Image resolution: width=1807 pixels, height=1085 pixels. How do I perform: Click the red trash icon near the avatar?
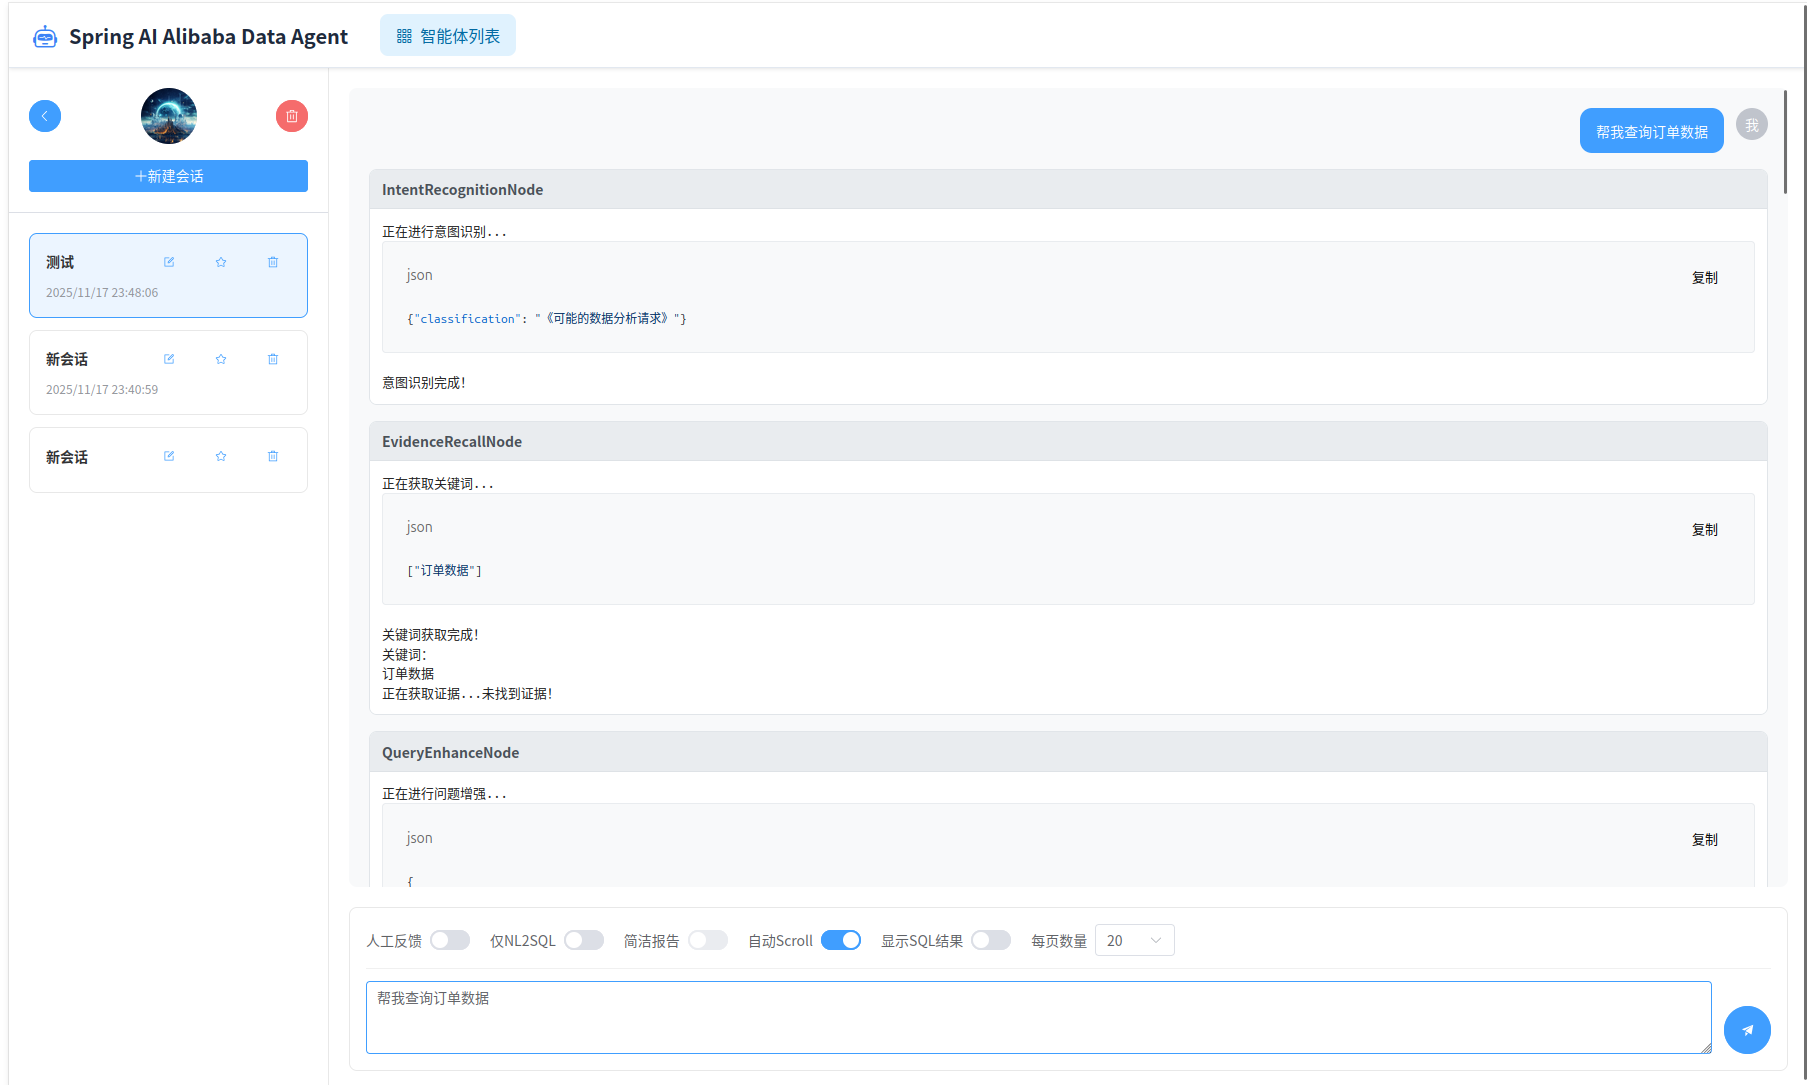[291, 116]
